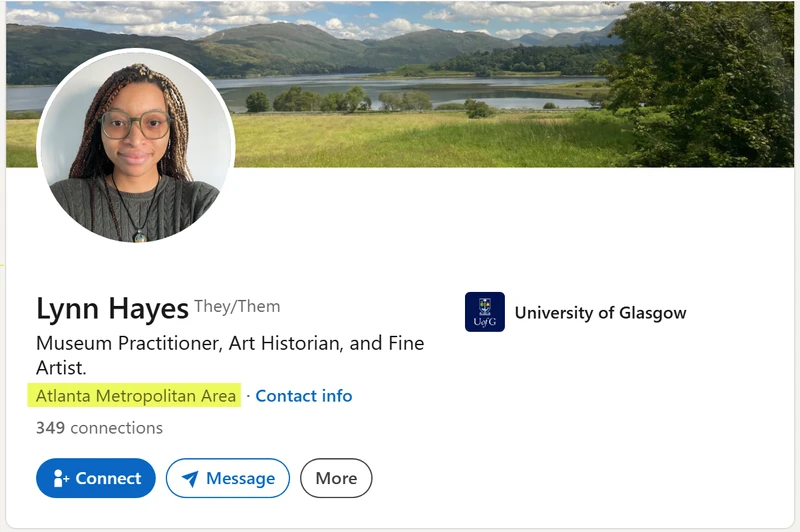Click the Lynn Hayes profile name
Screen dimensions: 800x532
point(112,309)
